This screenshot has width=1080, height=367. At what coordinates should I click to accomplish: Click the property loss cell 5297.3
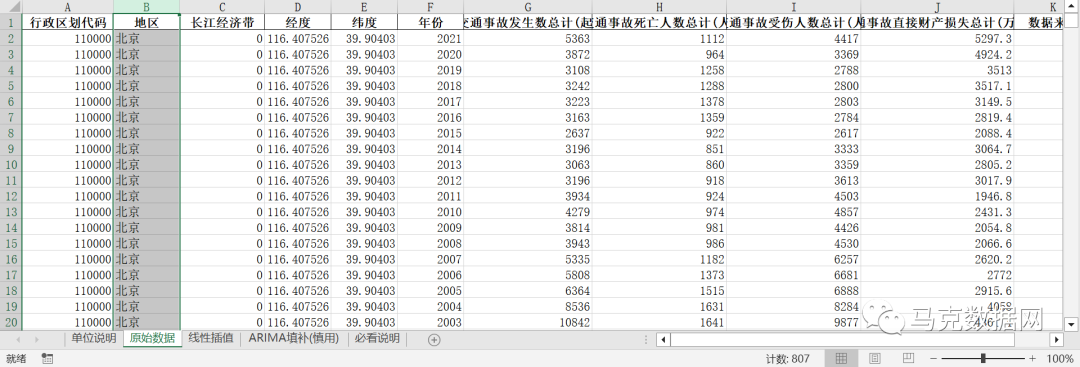tap(937, 39)
